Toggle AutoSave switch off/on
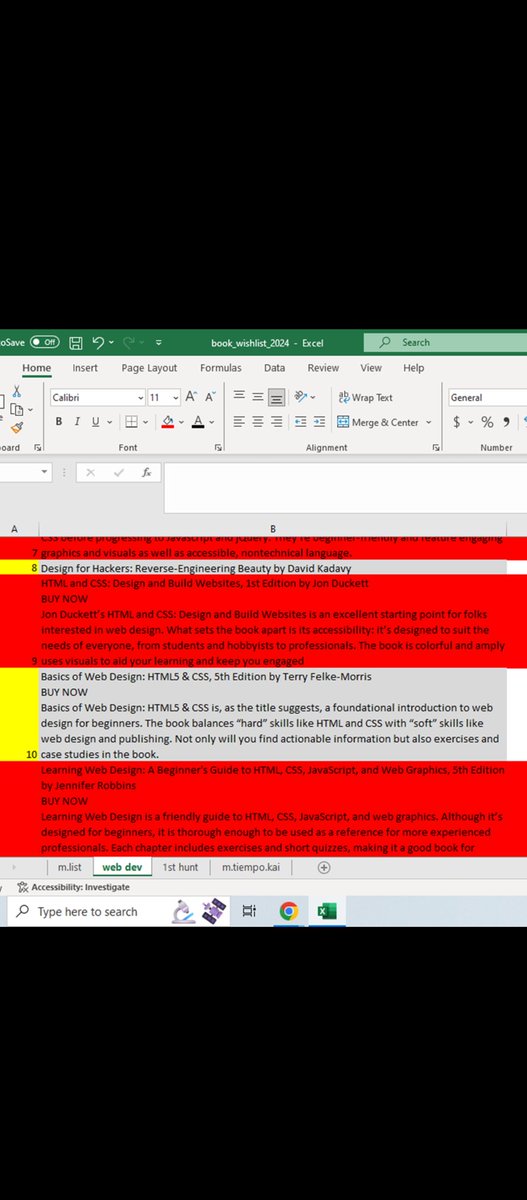The width and height of the screenshot is (527, 1200). [x=43, y=342]
